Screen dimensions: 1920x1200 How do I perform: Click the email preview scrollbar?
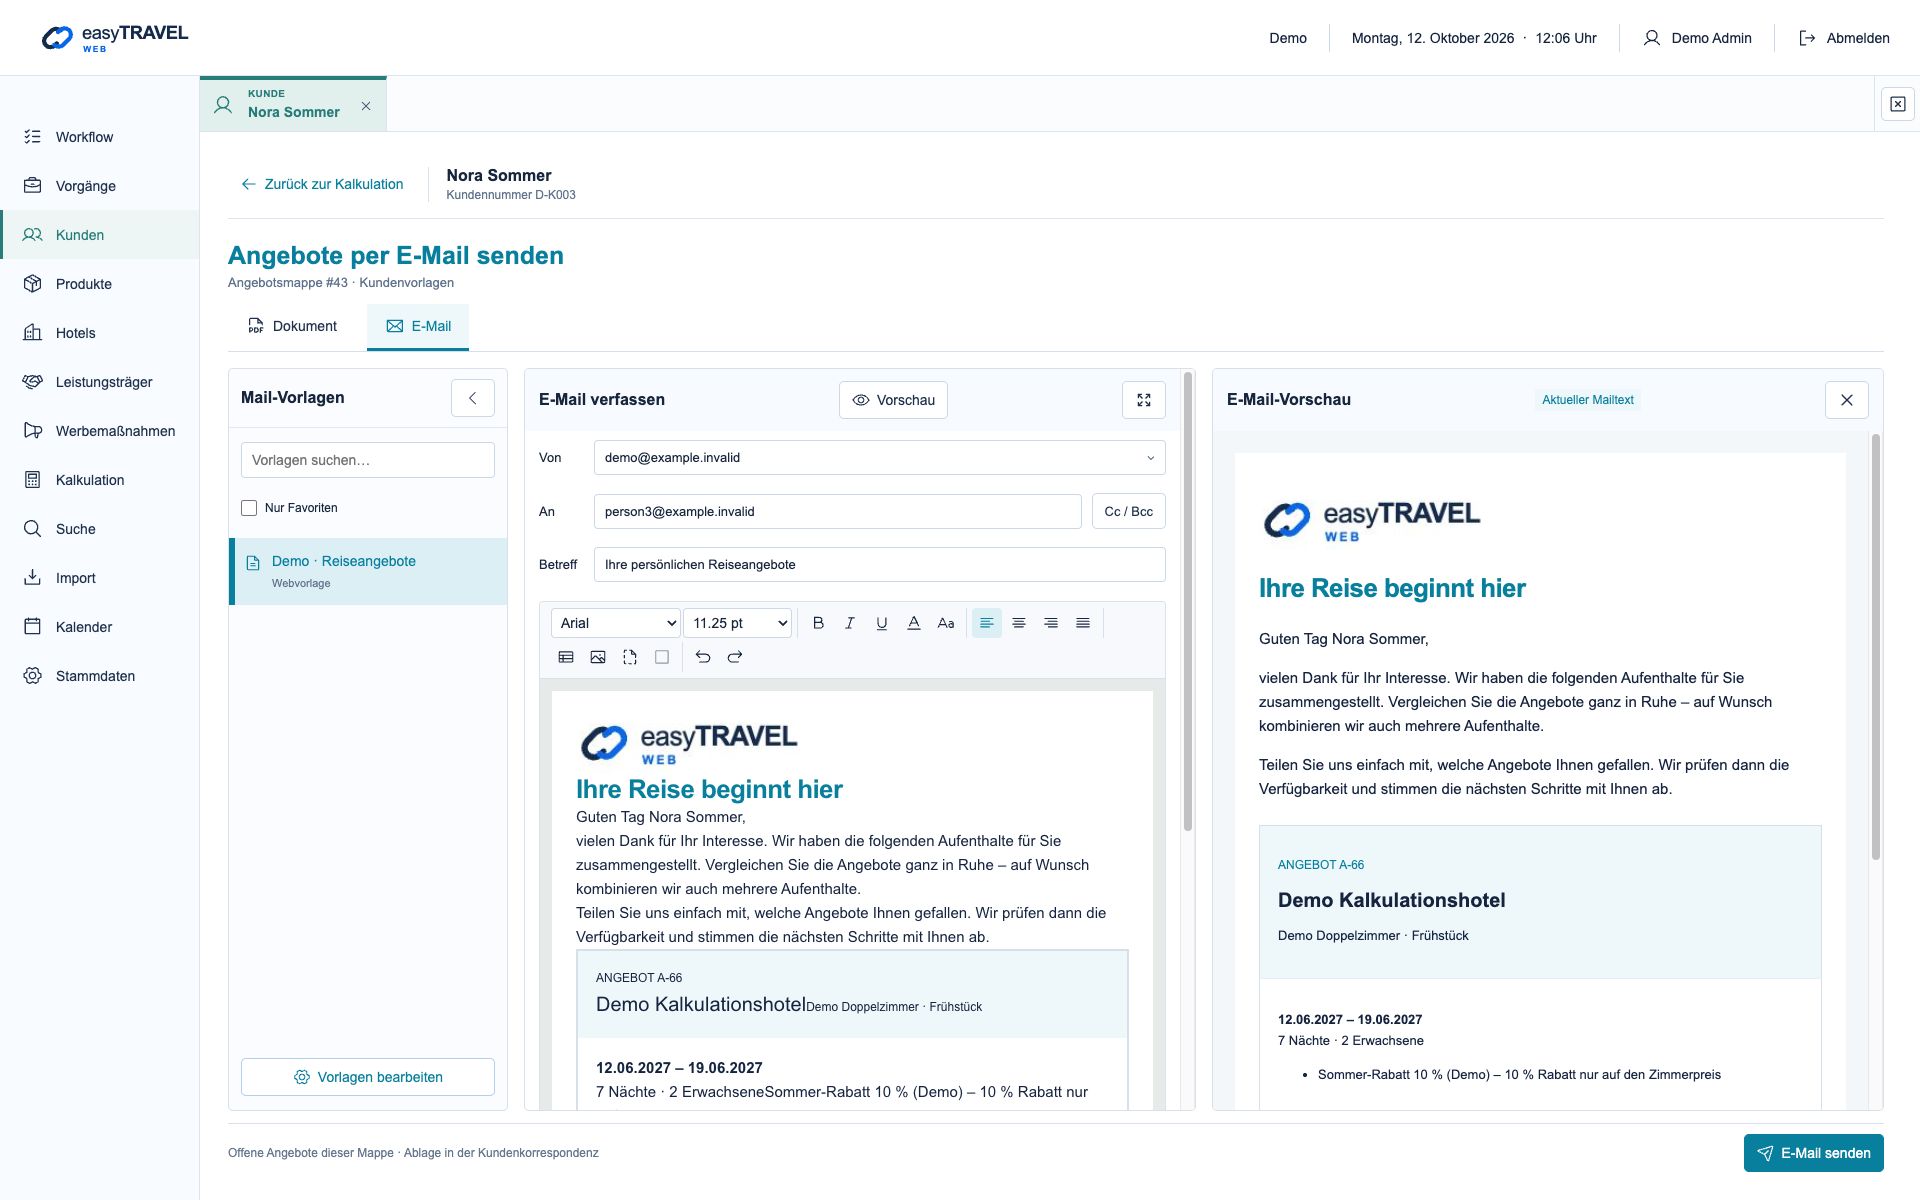click(x=1876, y=647)
